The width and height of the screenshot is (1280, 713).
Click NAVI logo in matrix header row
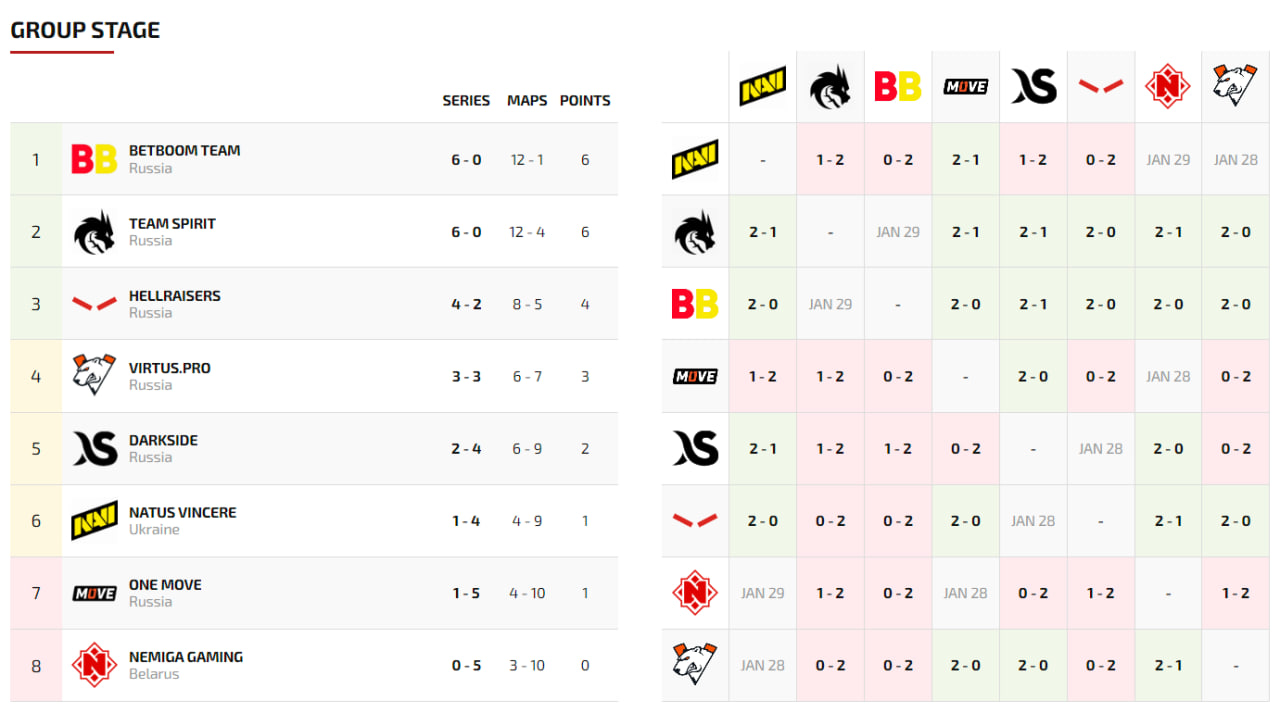click(763, 87)
